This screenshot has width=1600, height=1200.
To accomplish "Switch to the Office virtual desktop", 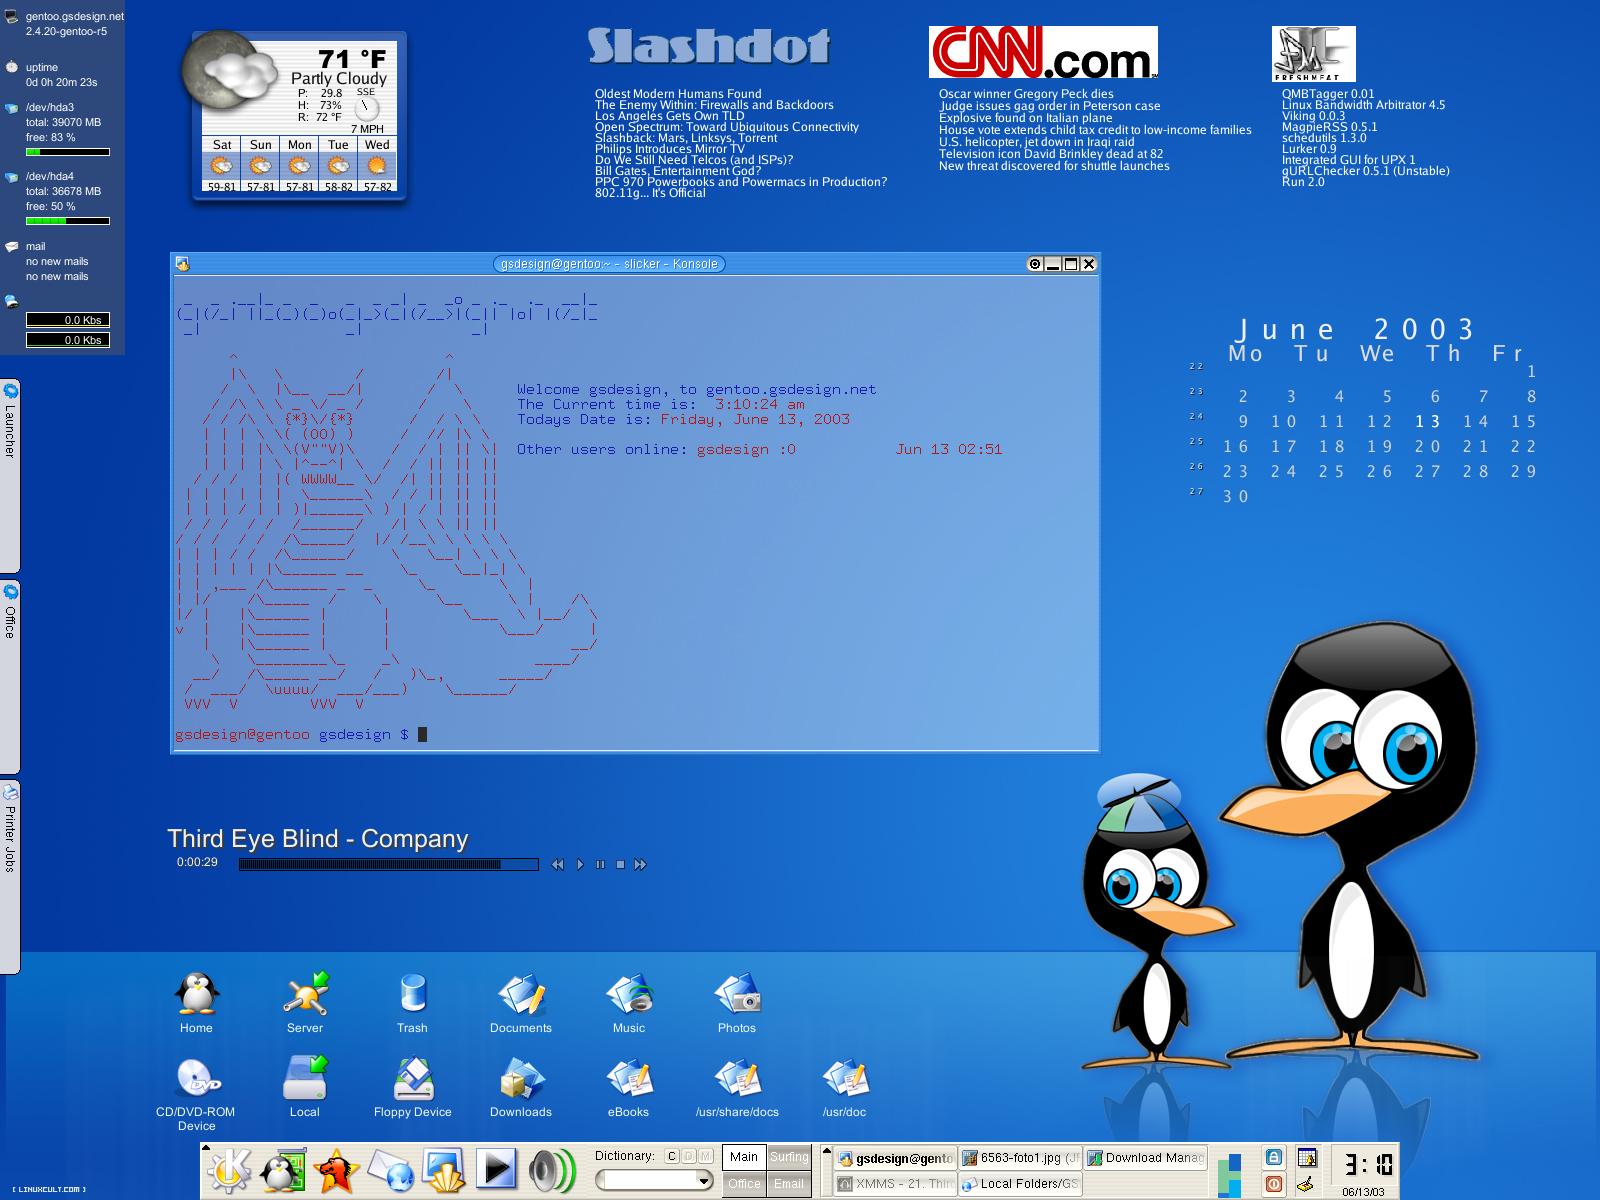I will pos(744,1183).
